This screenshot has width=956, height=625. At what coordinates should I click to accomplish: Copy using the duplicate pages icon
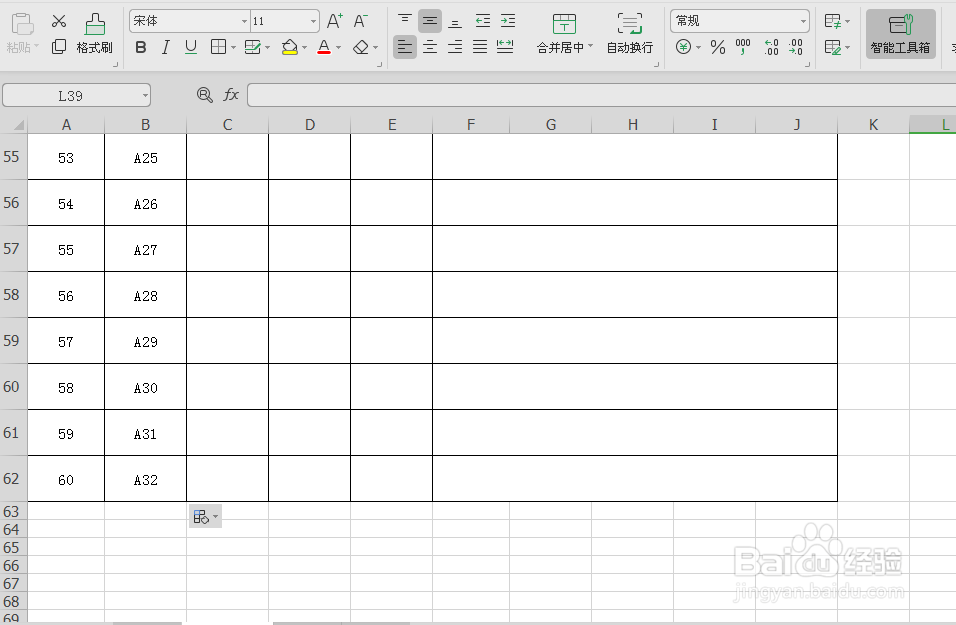click(x=59, y=46)
